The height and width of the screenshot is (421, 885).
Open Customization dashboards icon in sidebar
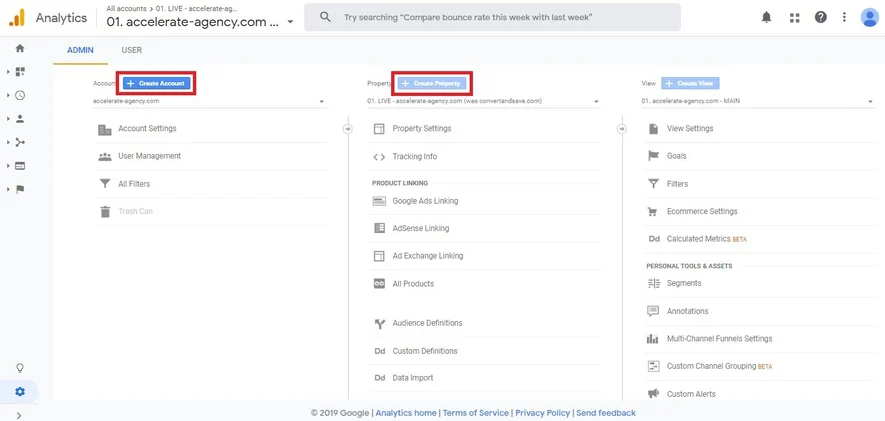point(20,72)
